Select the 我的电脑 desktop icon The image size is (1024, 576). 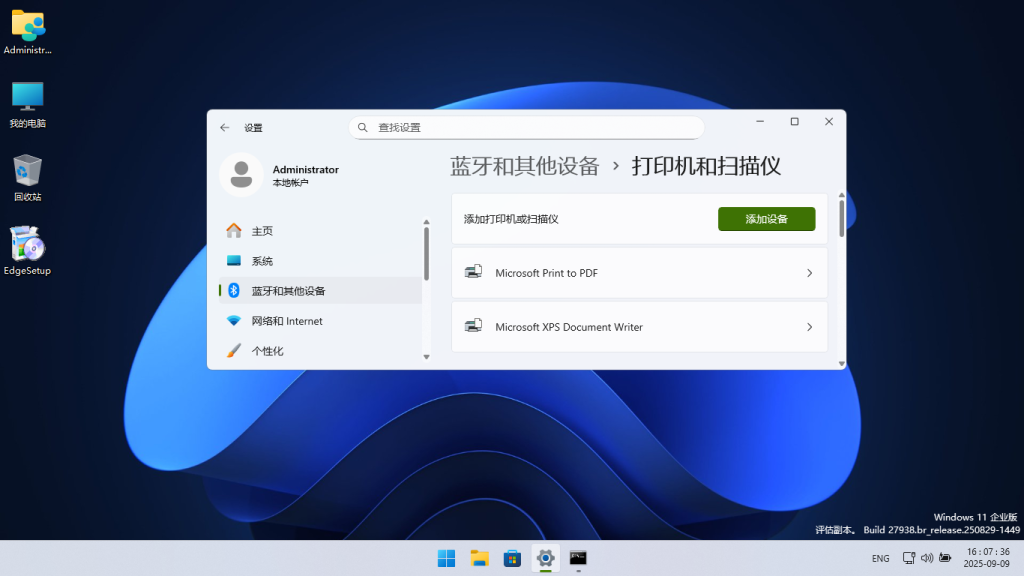point(27,105)
